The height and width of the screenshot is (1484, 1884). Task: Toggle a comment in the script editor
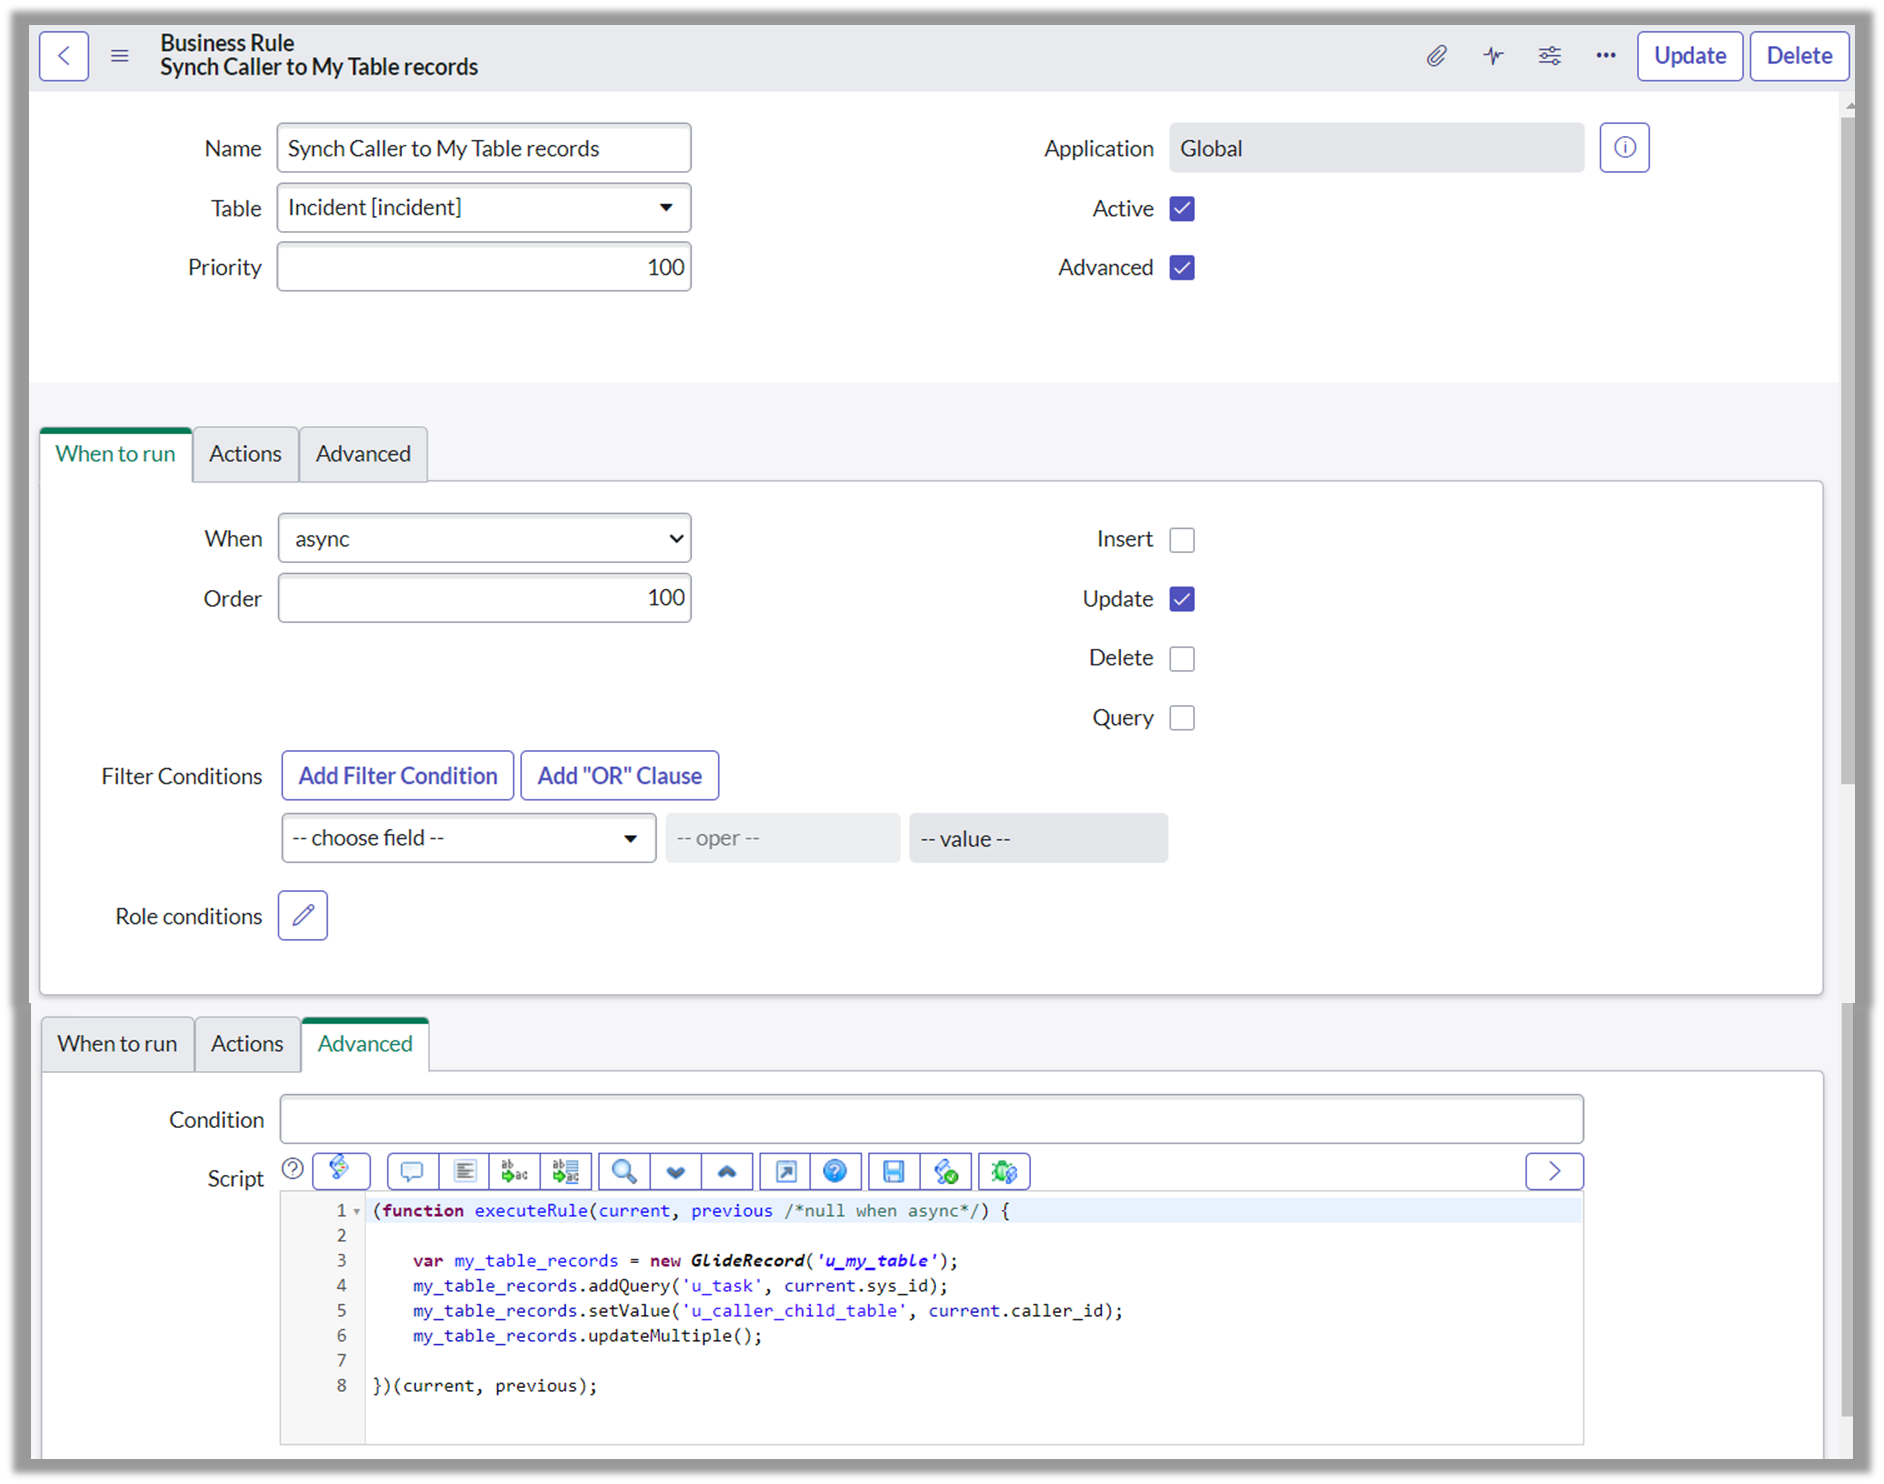(x=411, y=1171)
